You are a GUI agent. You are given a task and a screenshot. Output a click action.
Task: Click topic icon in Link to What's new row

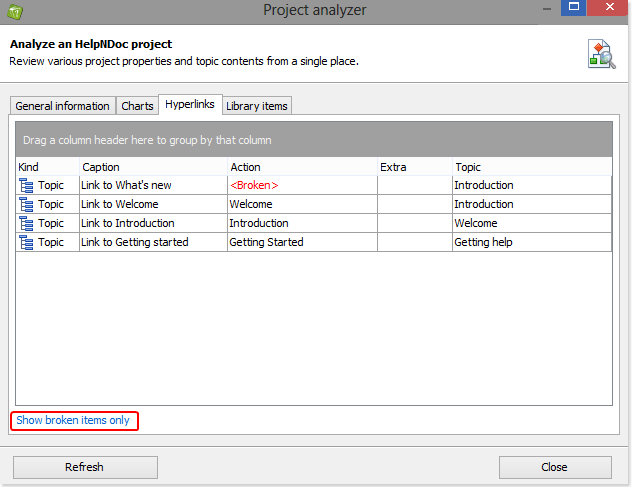[26, 185]
